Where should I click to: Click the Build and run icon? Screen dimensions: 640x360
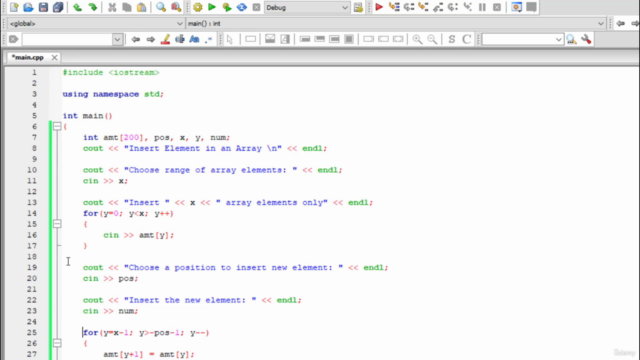click(x=227, y=7)
